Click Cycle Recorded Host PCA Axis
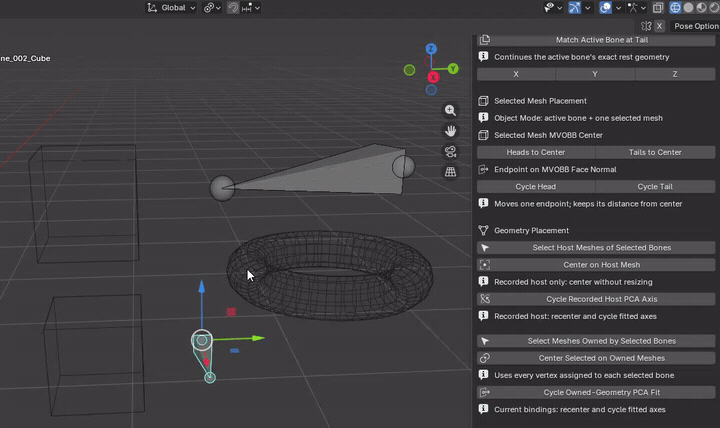This screenshot has width=720, height=428. 596,299
